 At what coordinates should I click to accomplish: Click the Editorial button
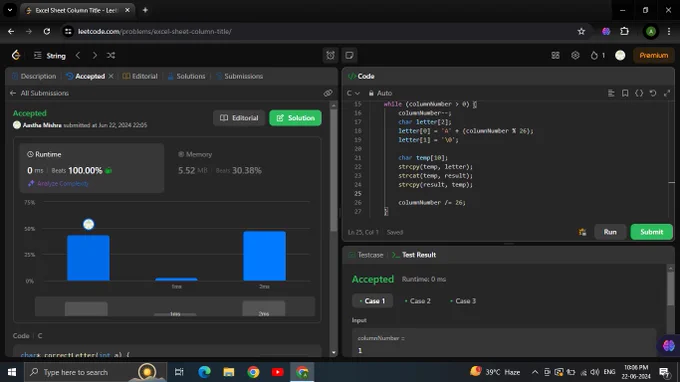pyautogui.click(x=239, y=118)
